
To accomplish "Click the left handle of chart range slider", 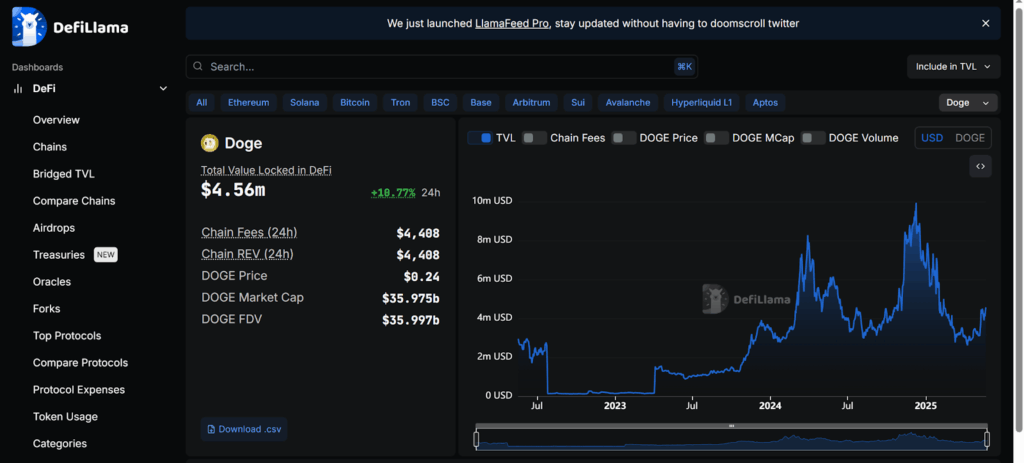I will [x=476, y=439].
